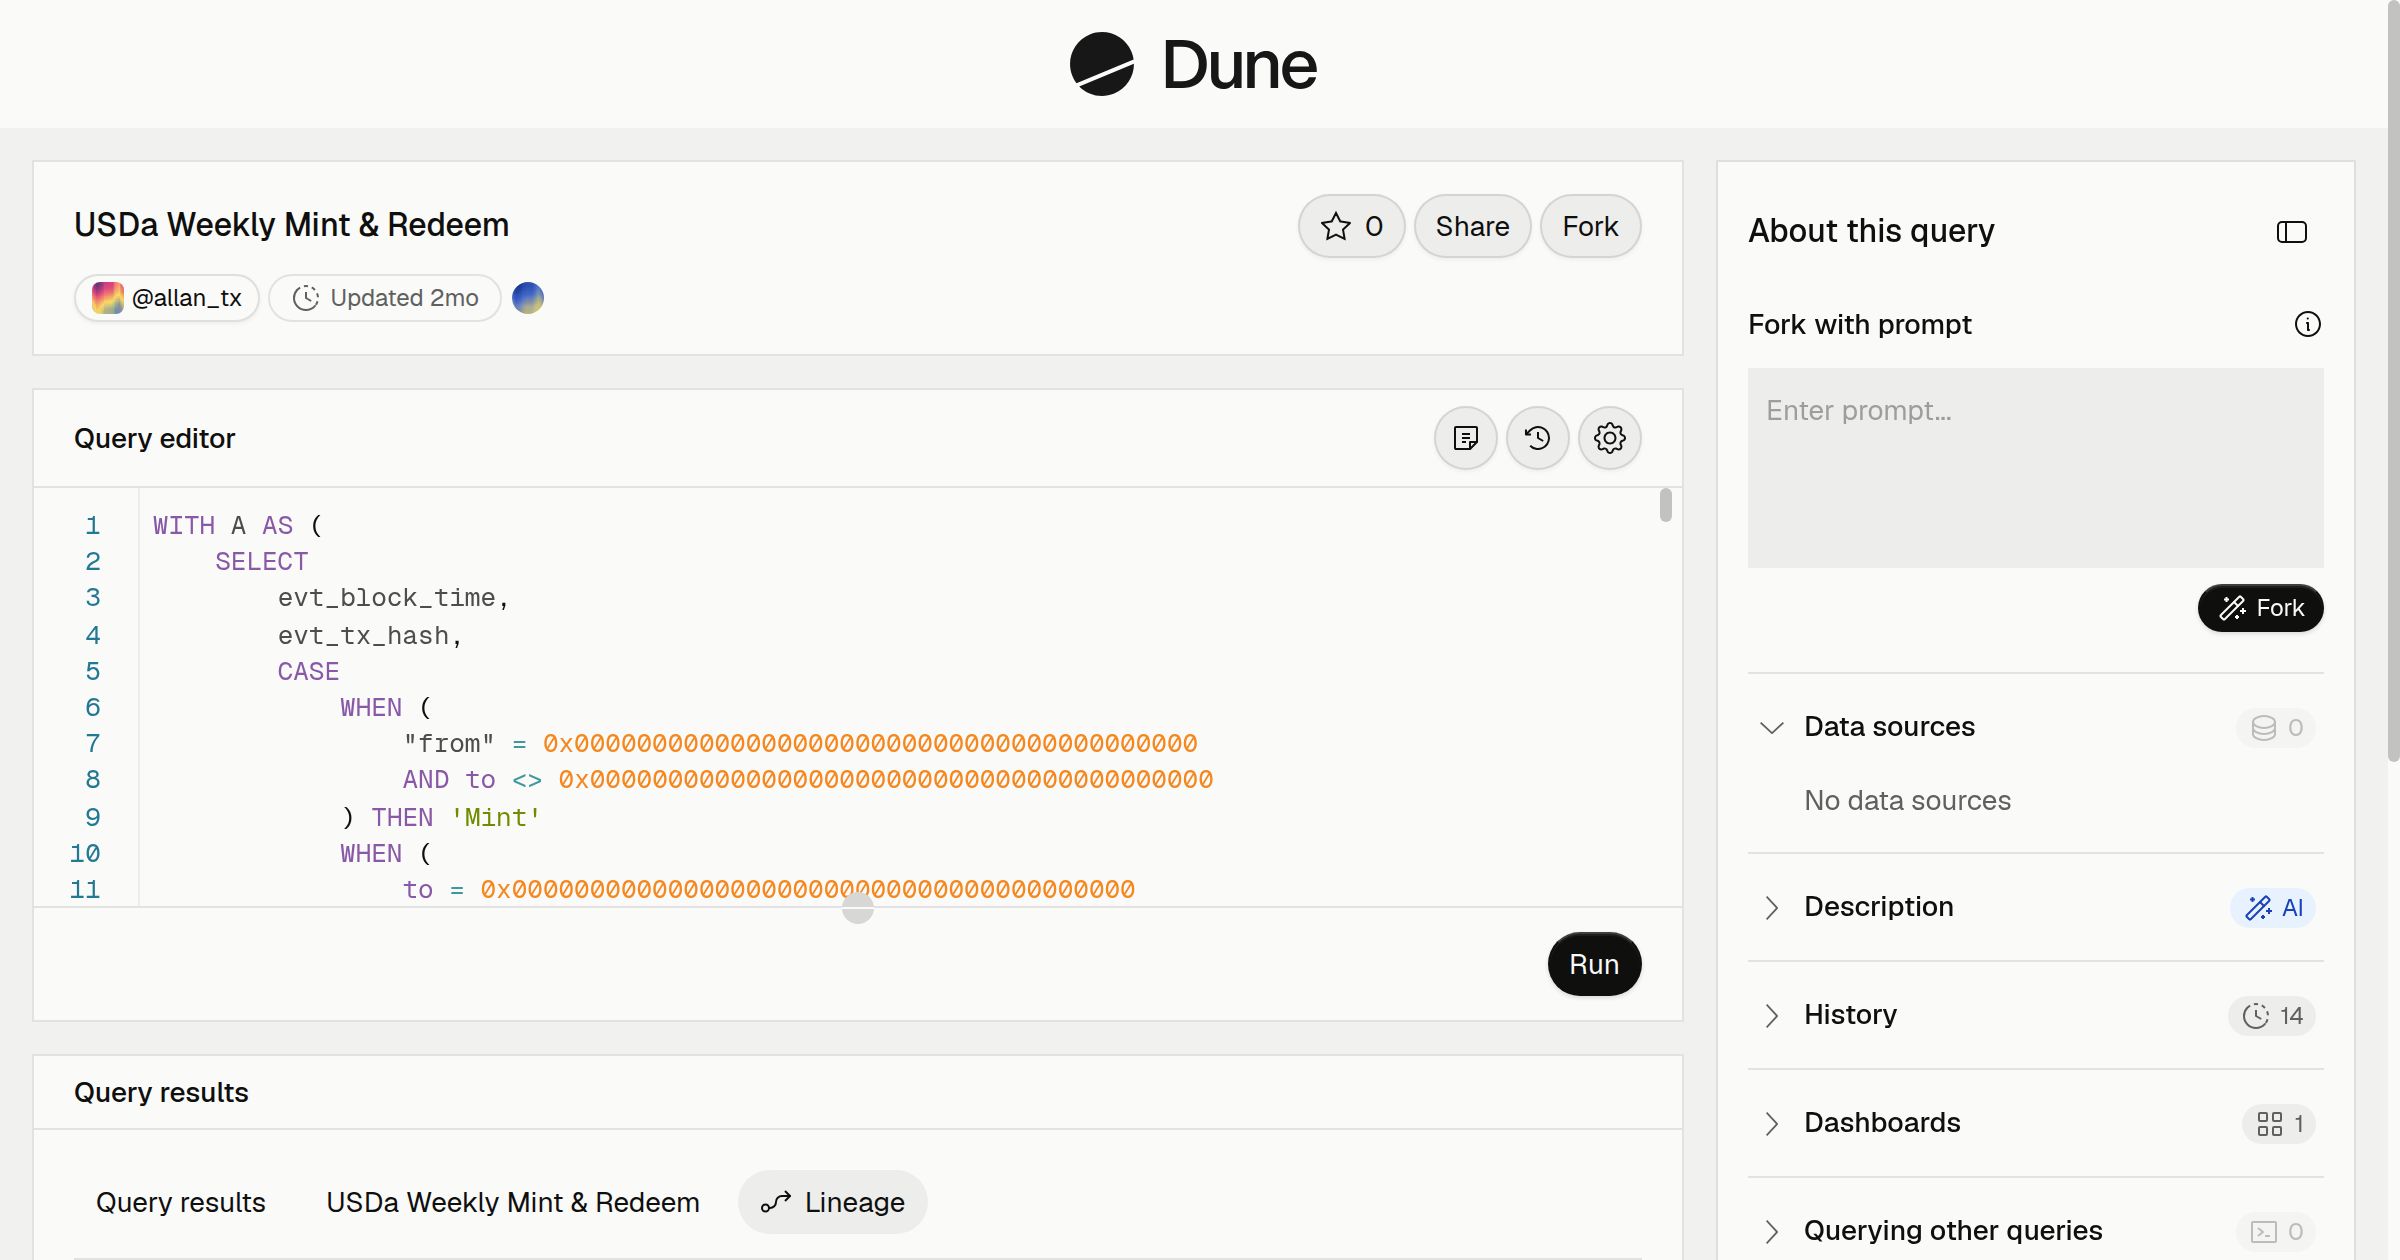Generate description with AI badge
Screen dimensions: 2400x1260
2273,908
